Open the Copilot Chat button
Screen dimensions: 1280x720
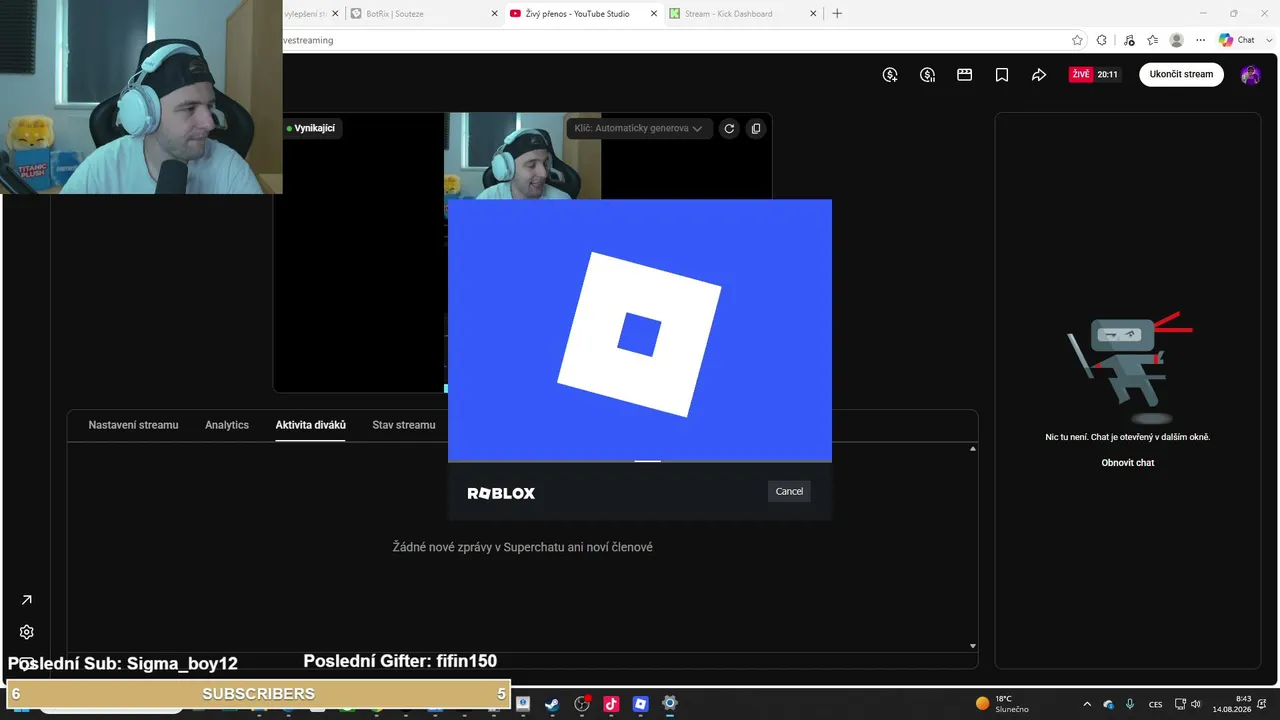click(x=1237, y=40)
